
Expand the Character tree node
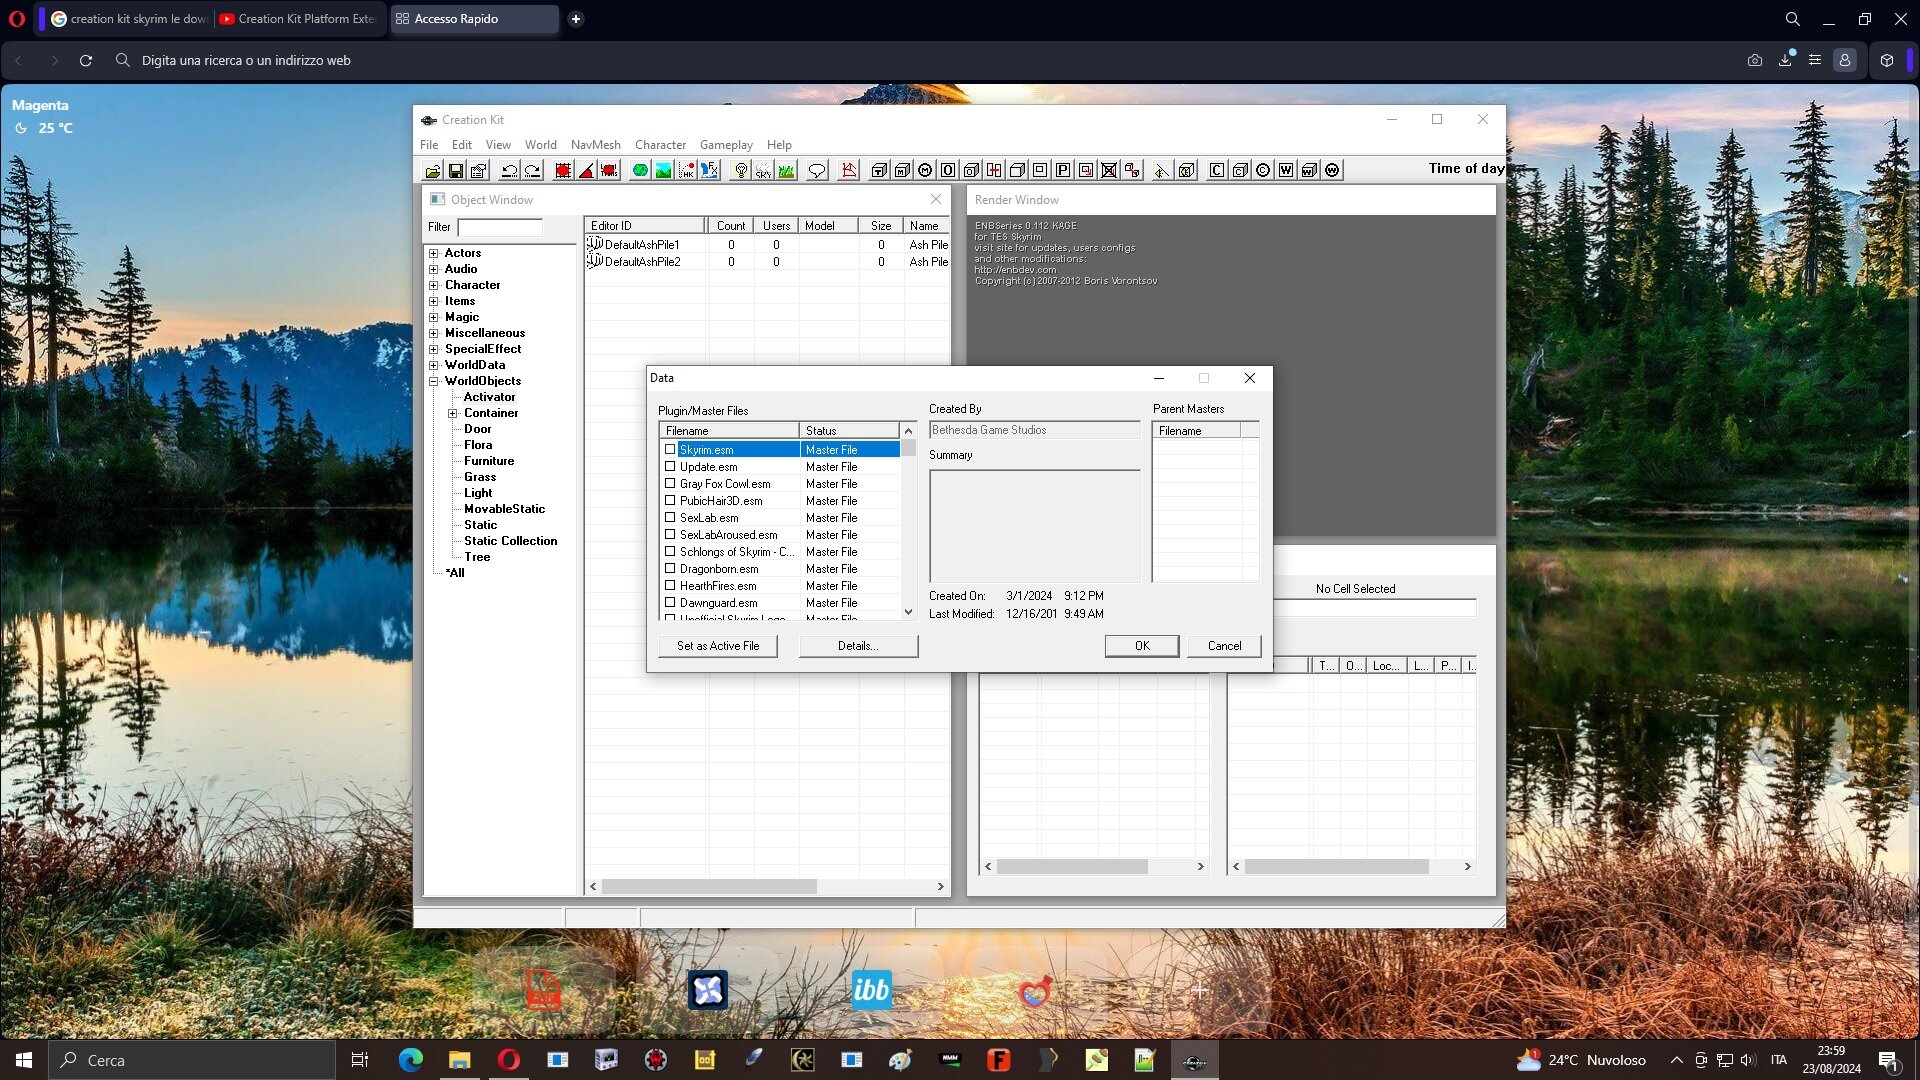tap(434, 285)
